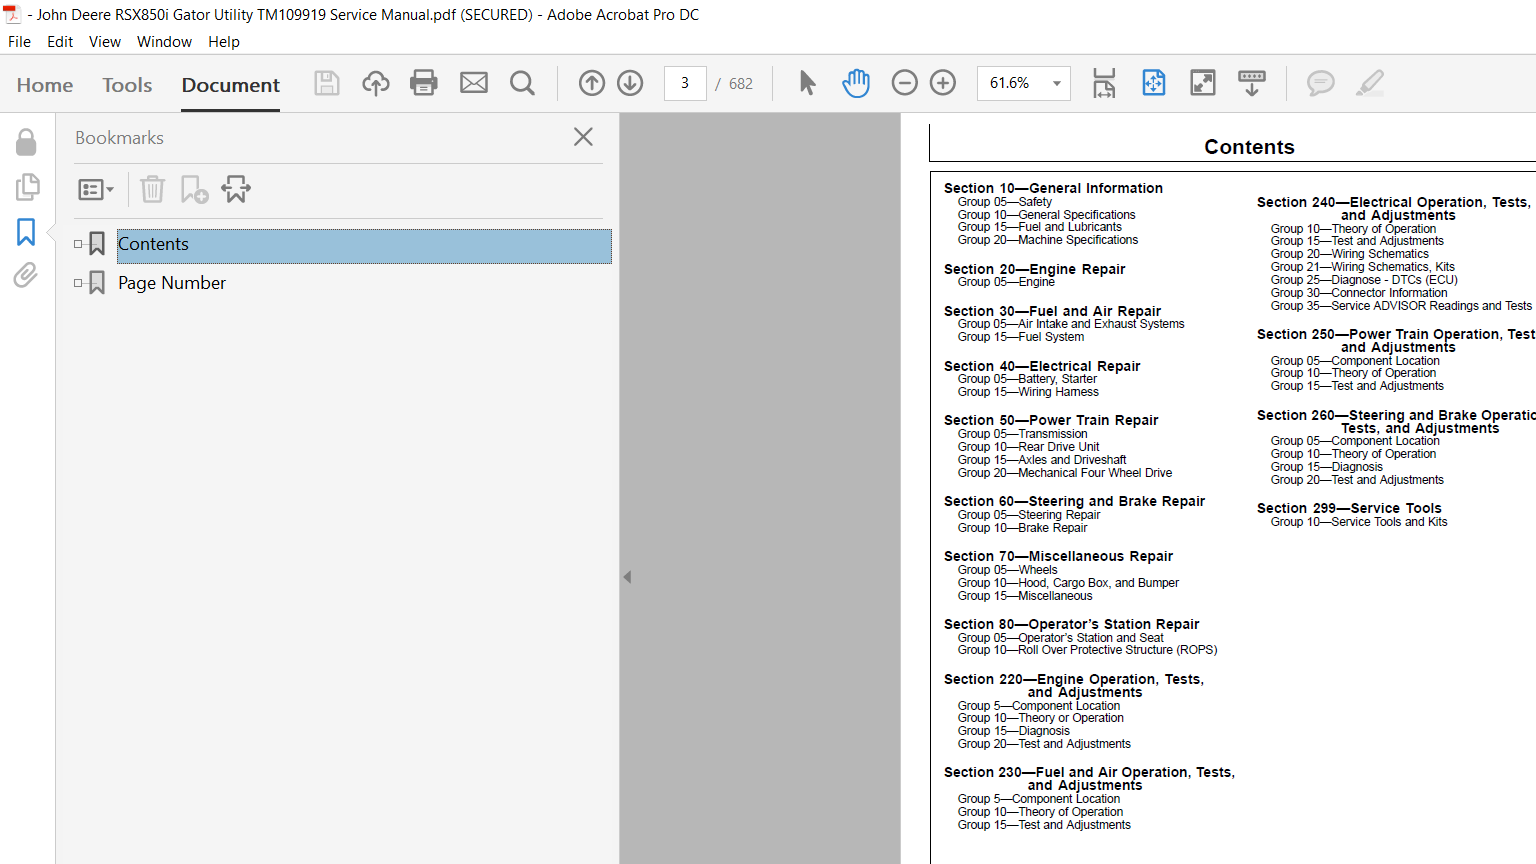Viewport: 1536px width, 864px height.
Task: Delete the selected bookmark
Action: [152, 189]
